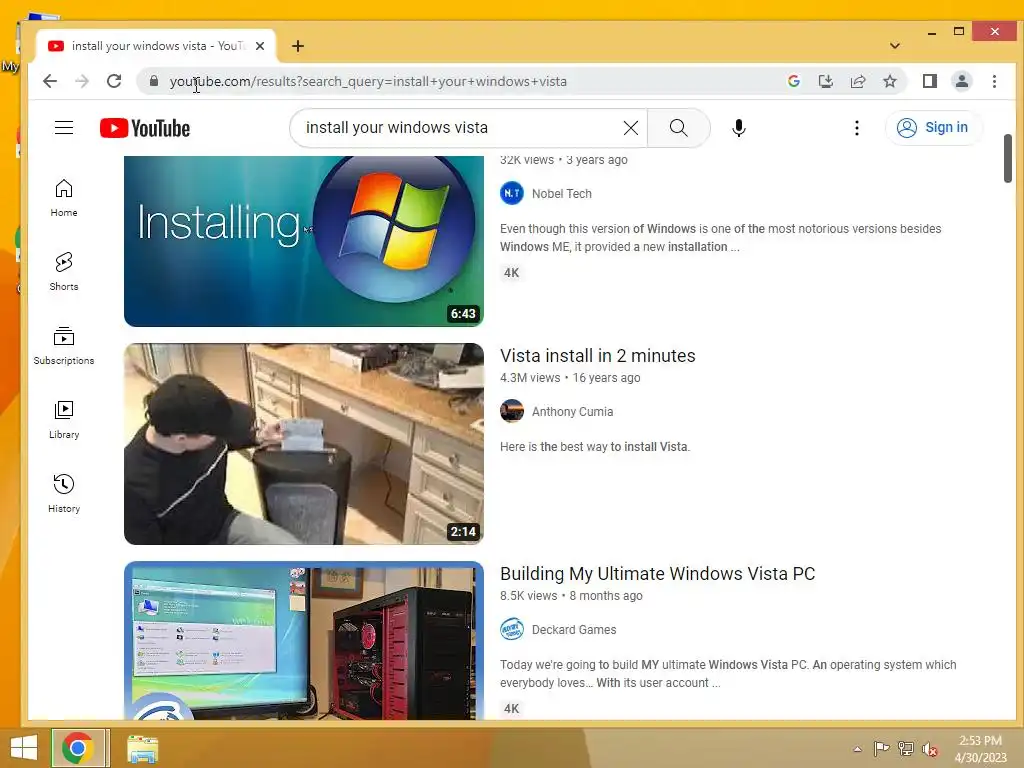This screenshot has height=768, width=1024.
Task: Open History from the sidebar
Action: [x=64, y=494]
